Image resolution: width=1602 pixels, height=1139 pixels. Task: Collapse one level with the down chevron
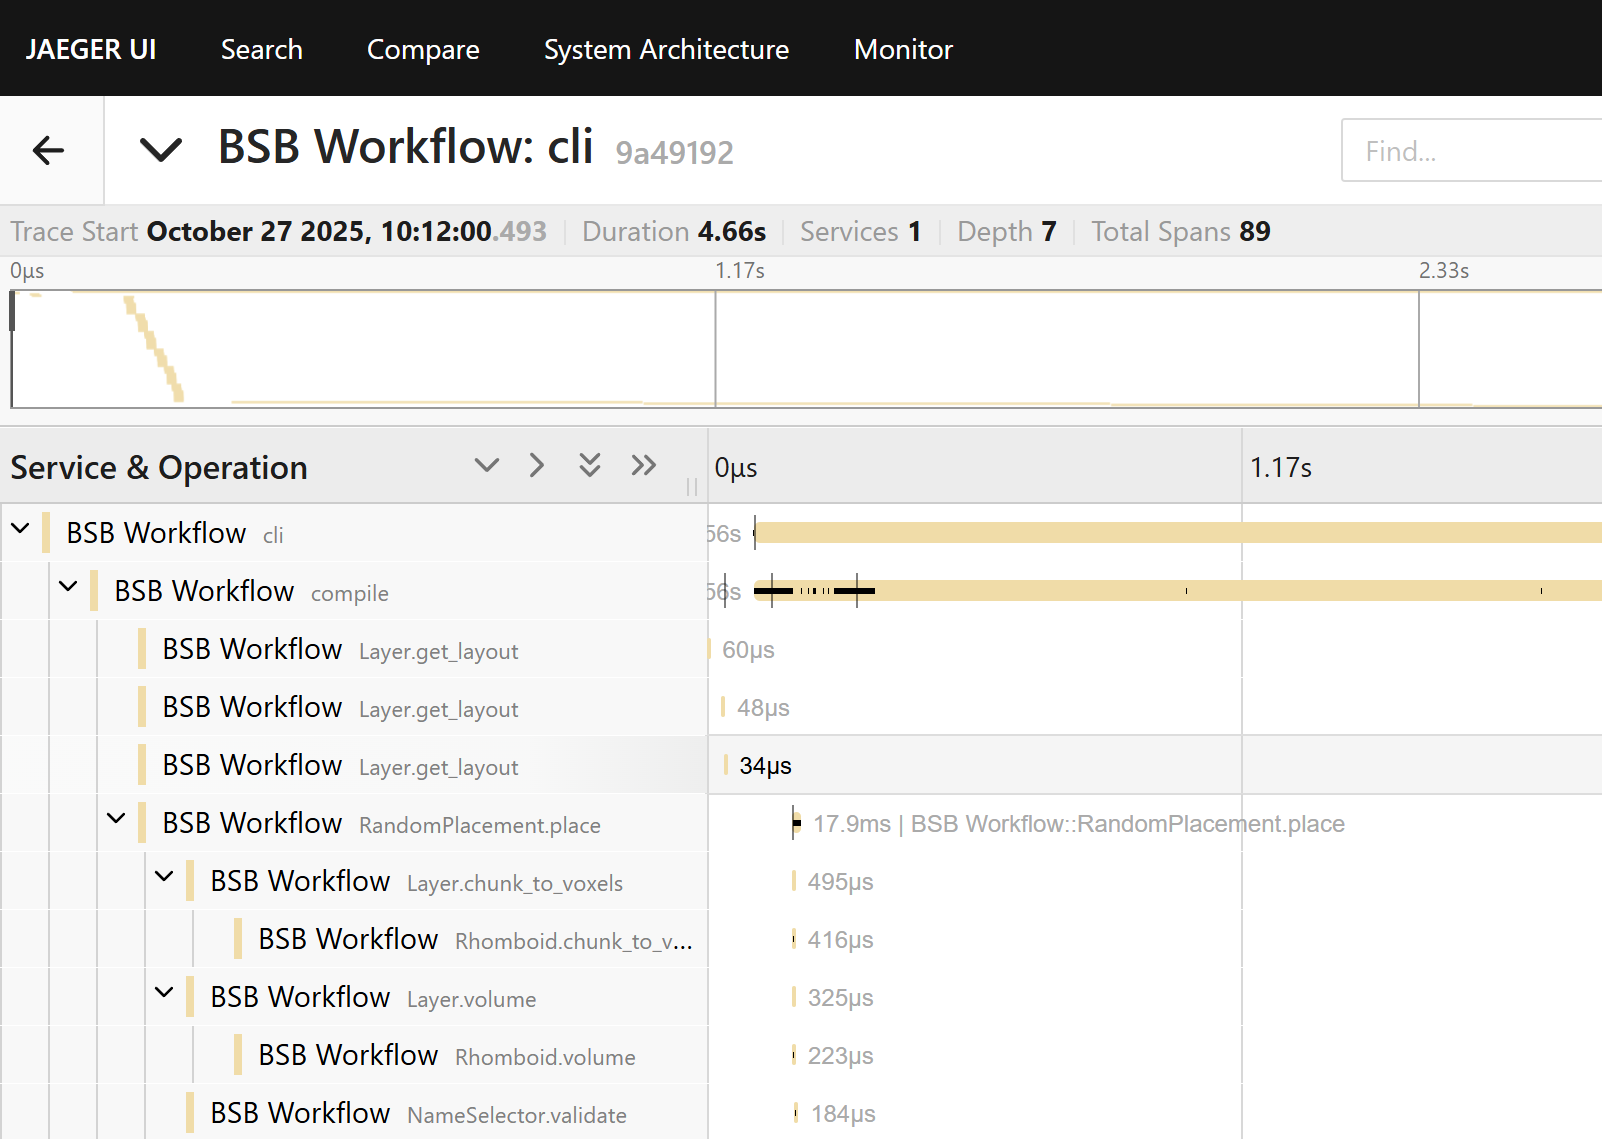486,465
